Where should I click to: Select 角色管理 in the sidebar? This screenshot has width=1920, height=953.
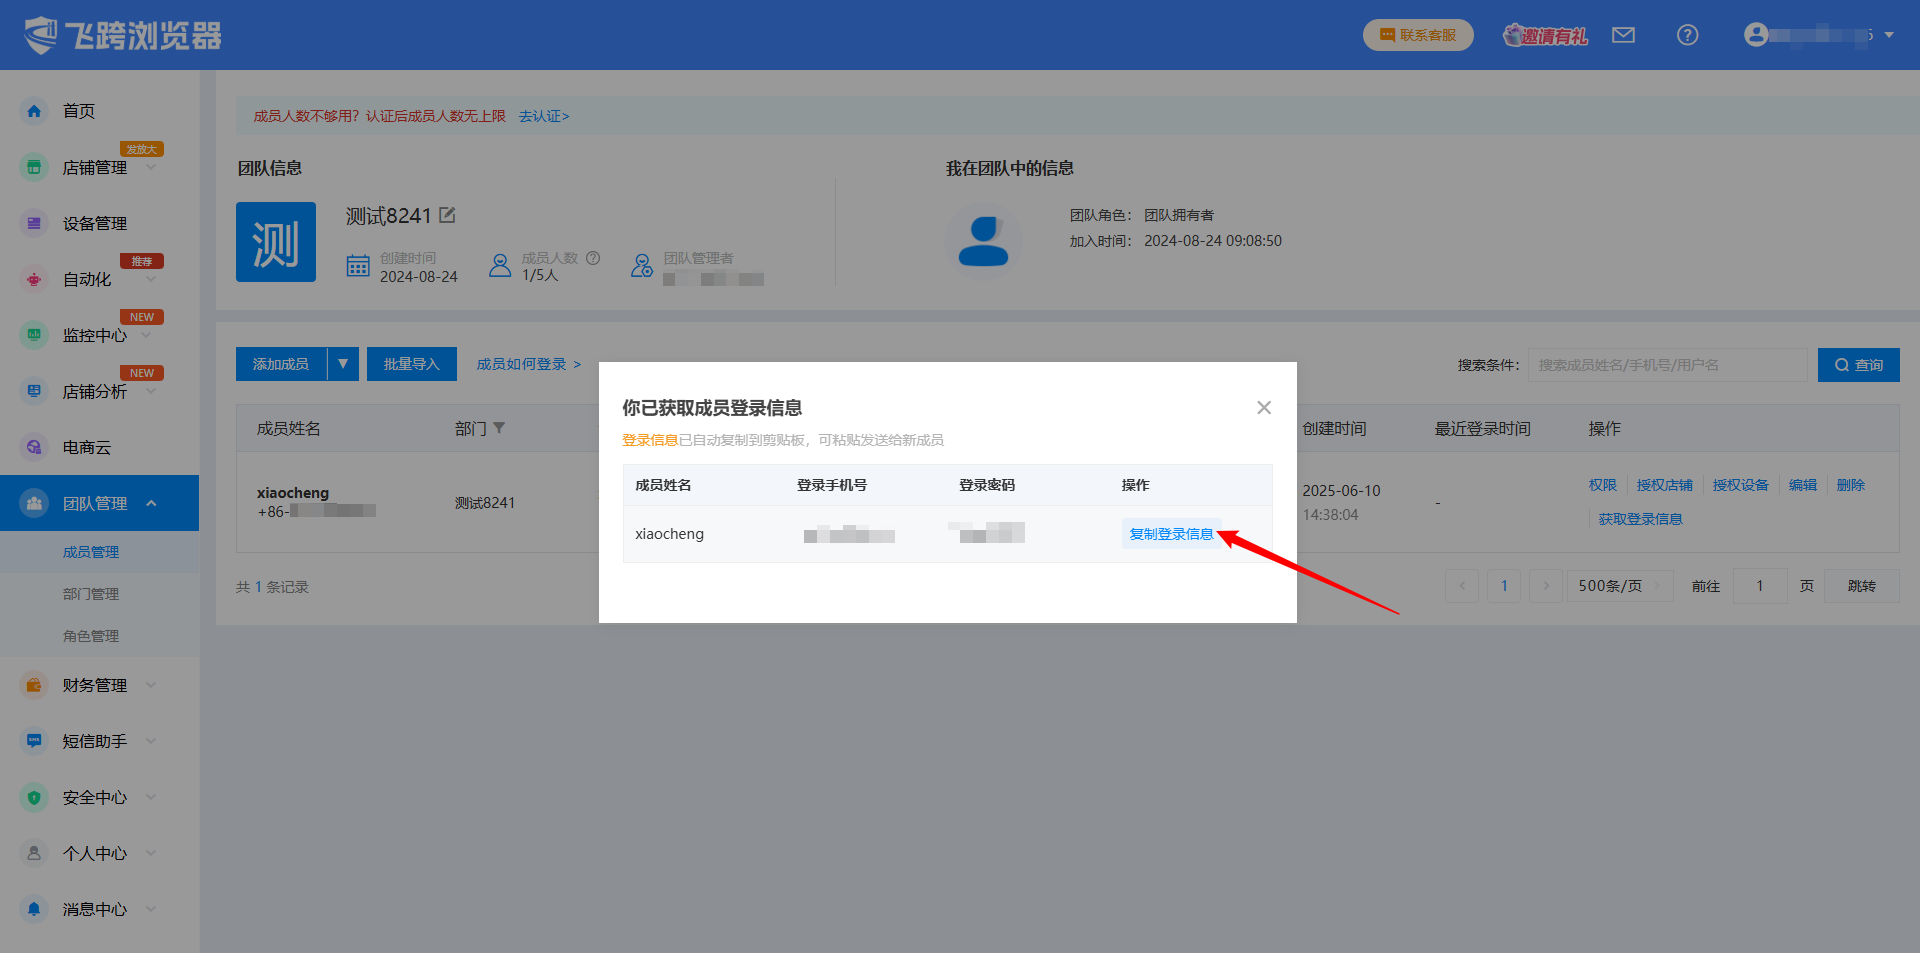91,636
